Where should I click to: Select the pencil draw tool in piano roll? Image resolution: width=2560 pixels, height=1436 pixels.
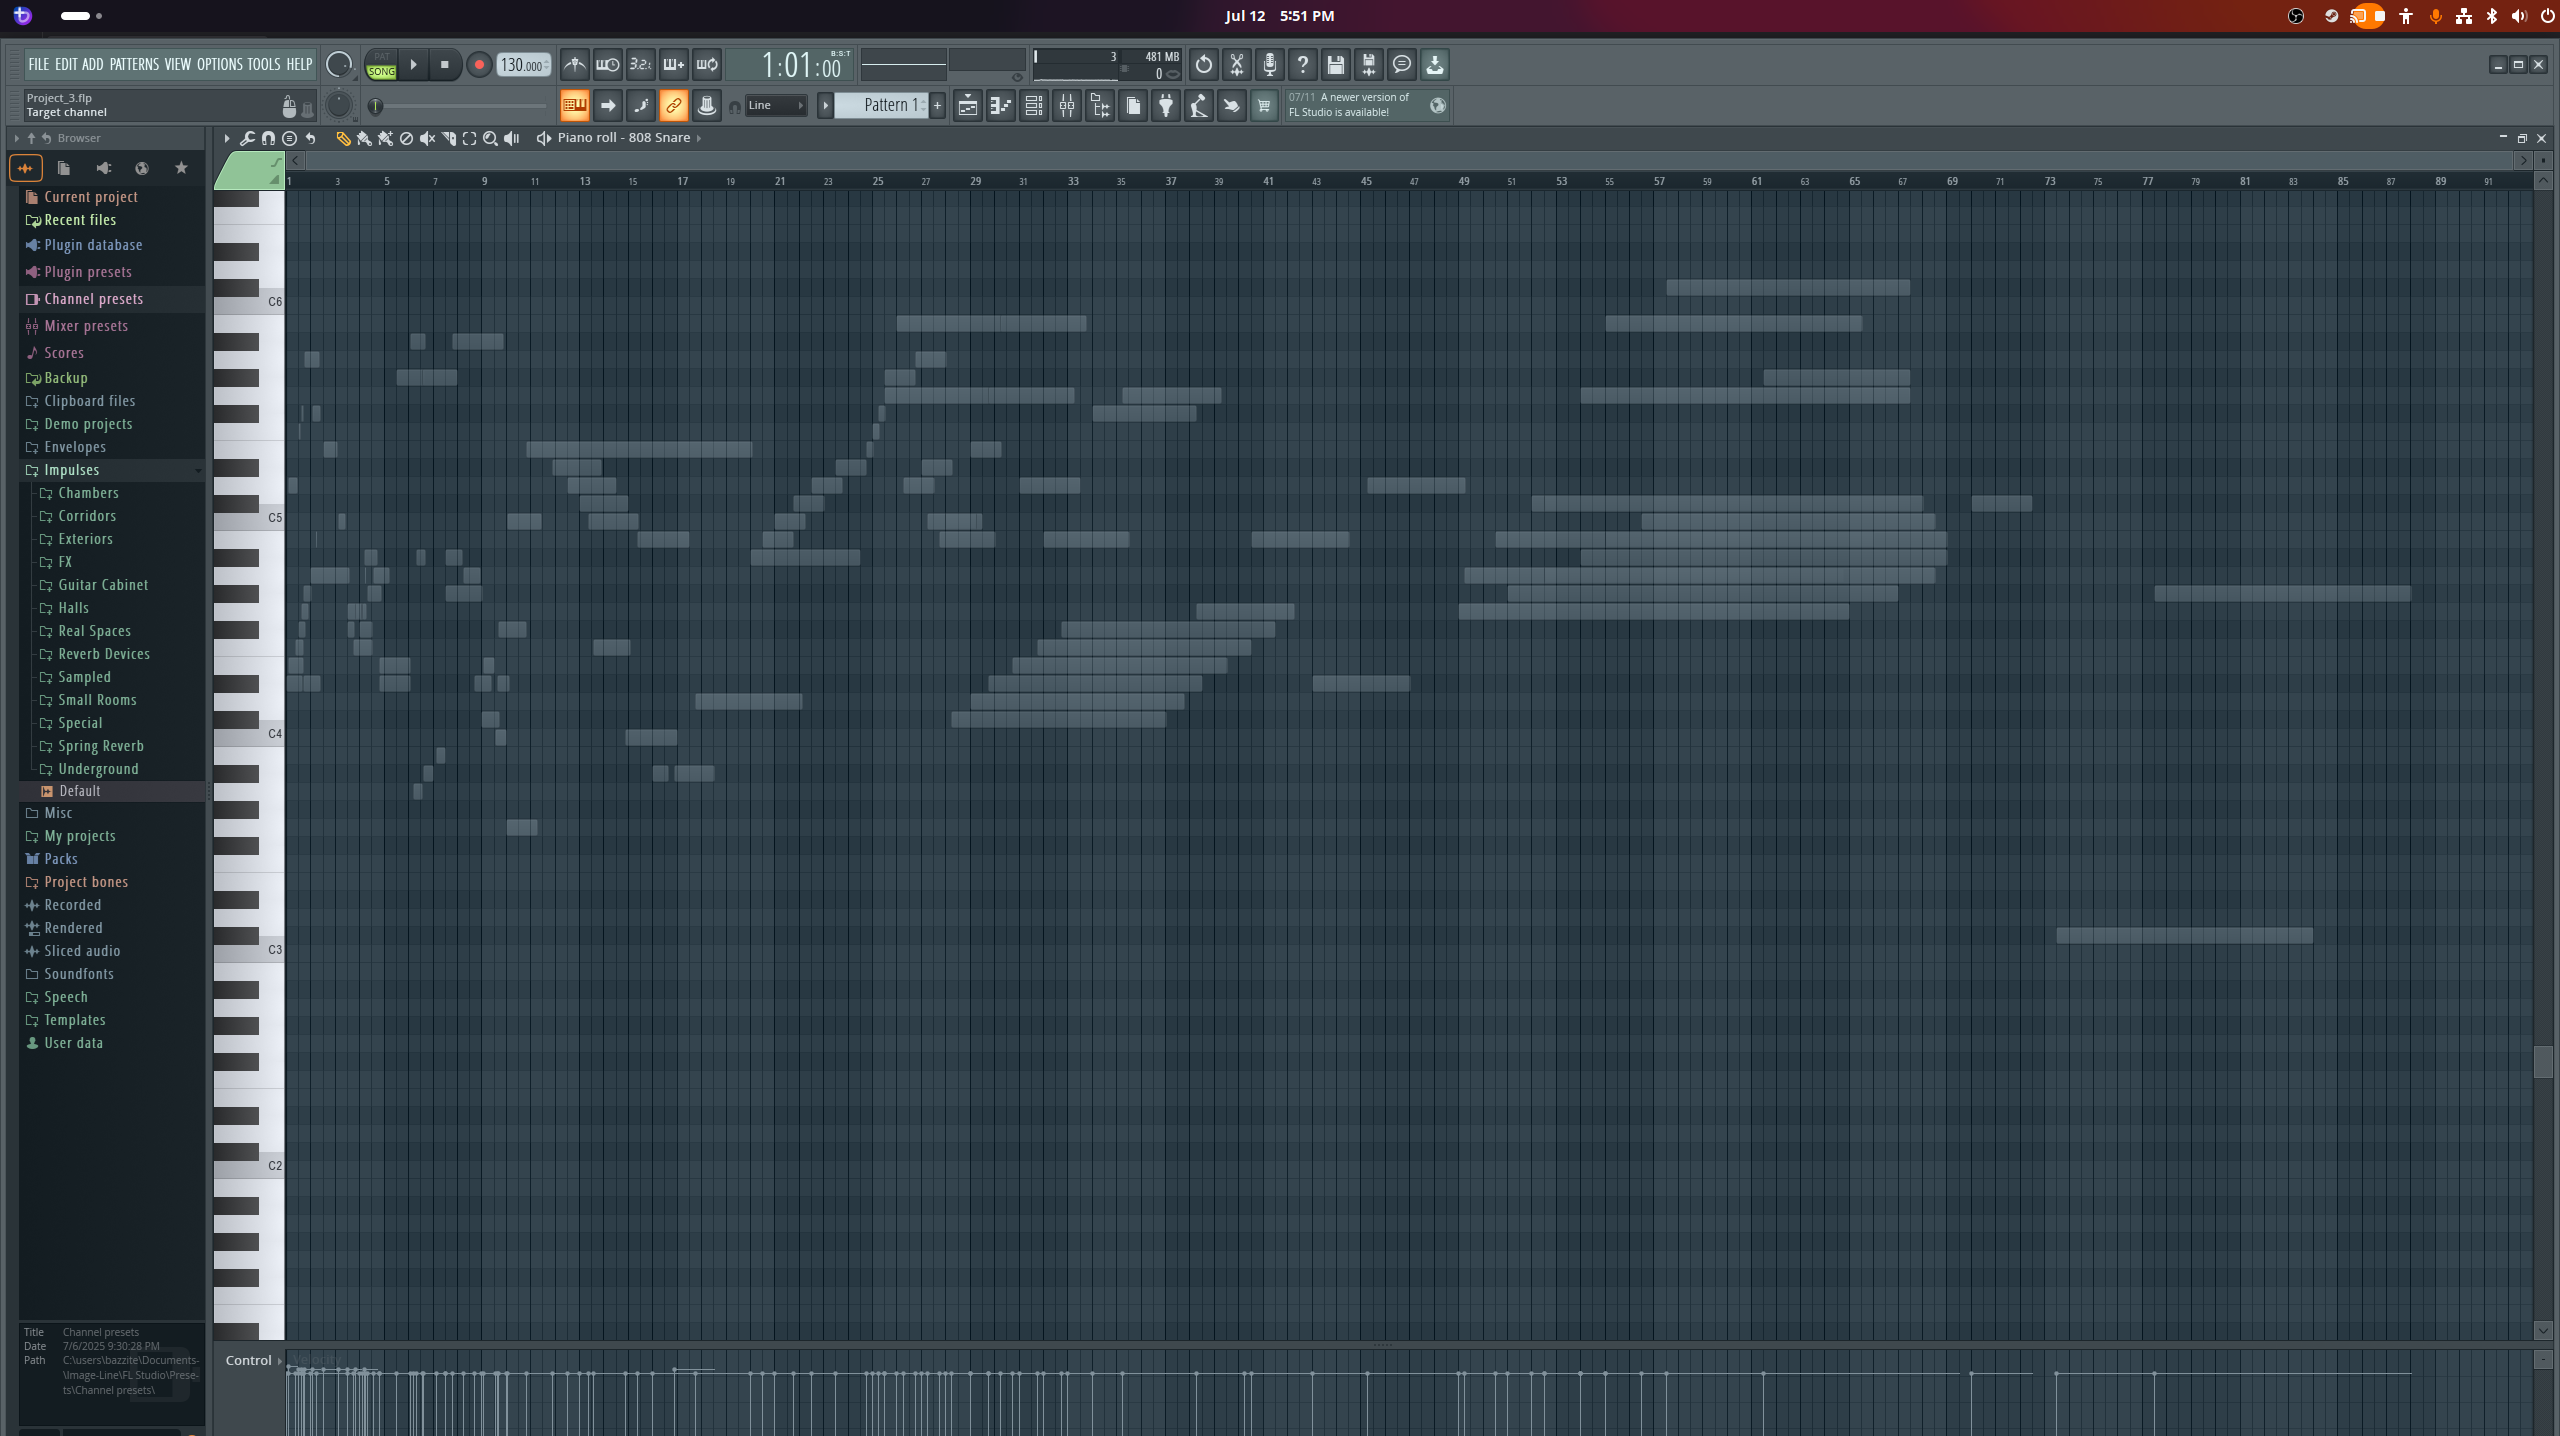pos(343,139)
